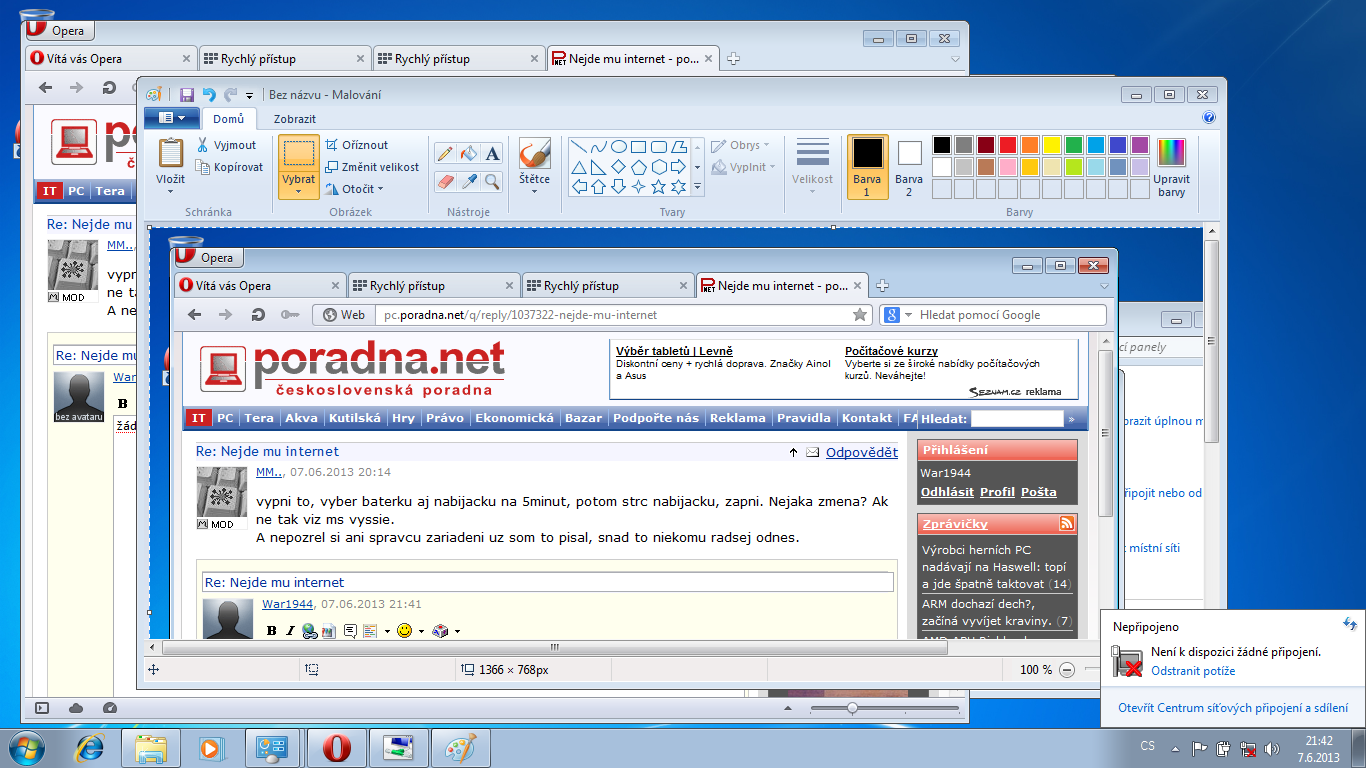Set Barva 2 as the active color
The height and width of the screenshot is (768, 1366).
(909, 166)
